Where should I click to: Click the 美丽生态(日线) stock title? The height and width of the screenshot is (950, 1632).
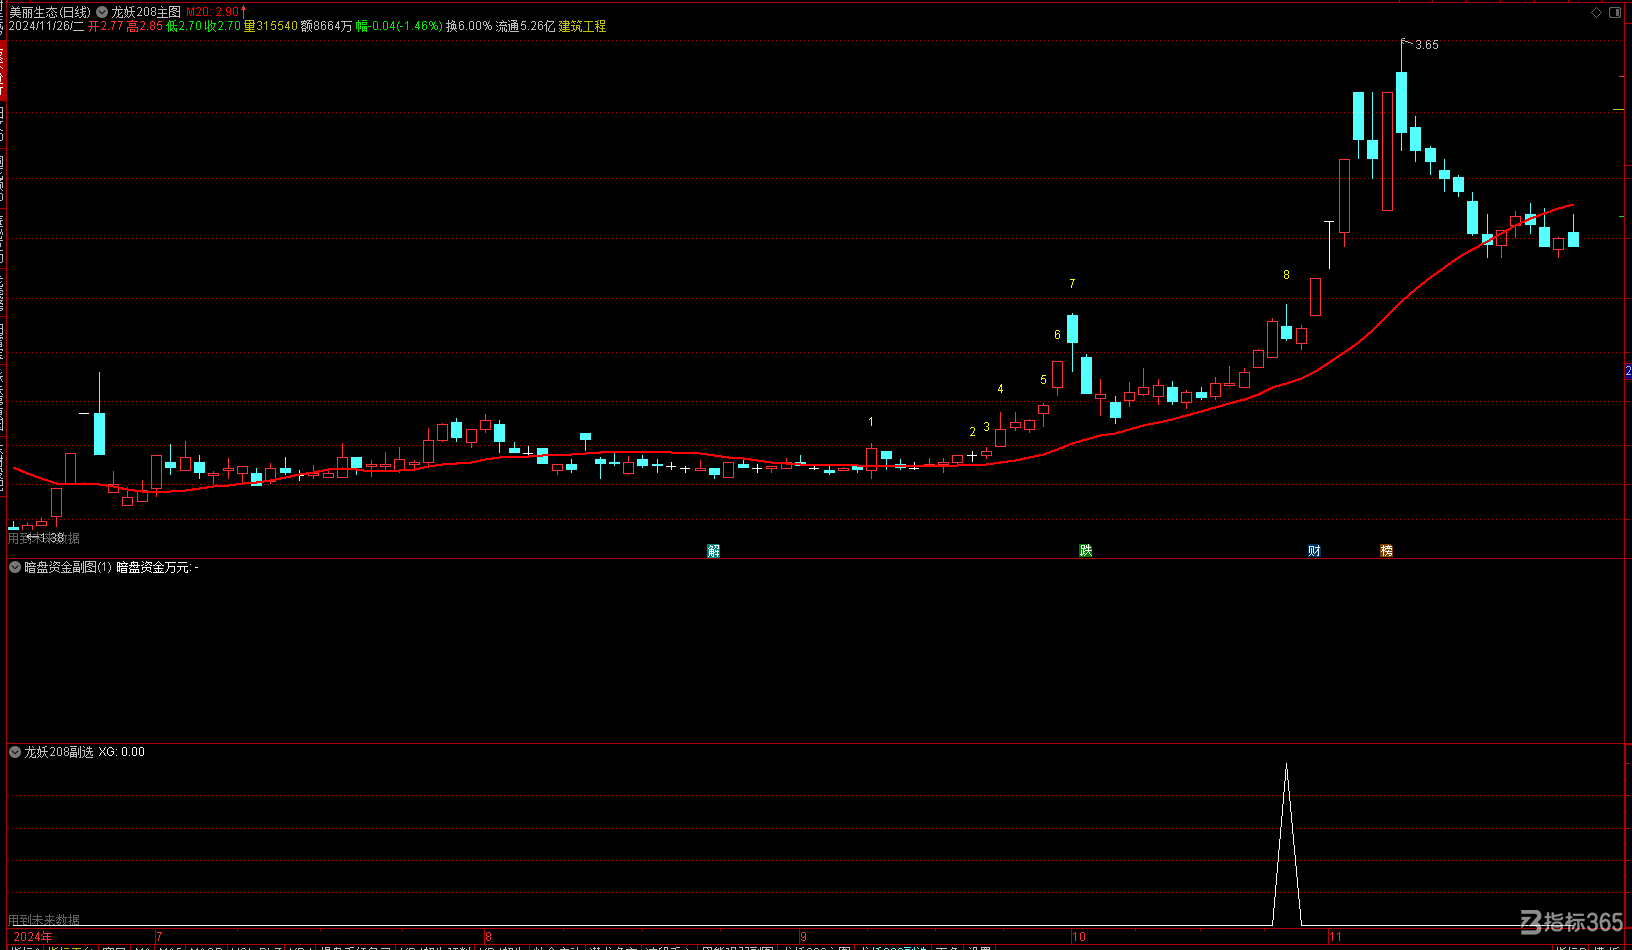(50, 12)
